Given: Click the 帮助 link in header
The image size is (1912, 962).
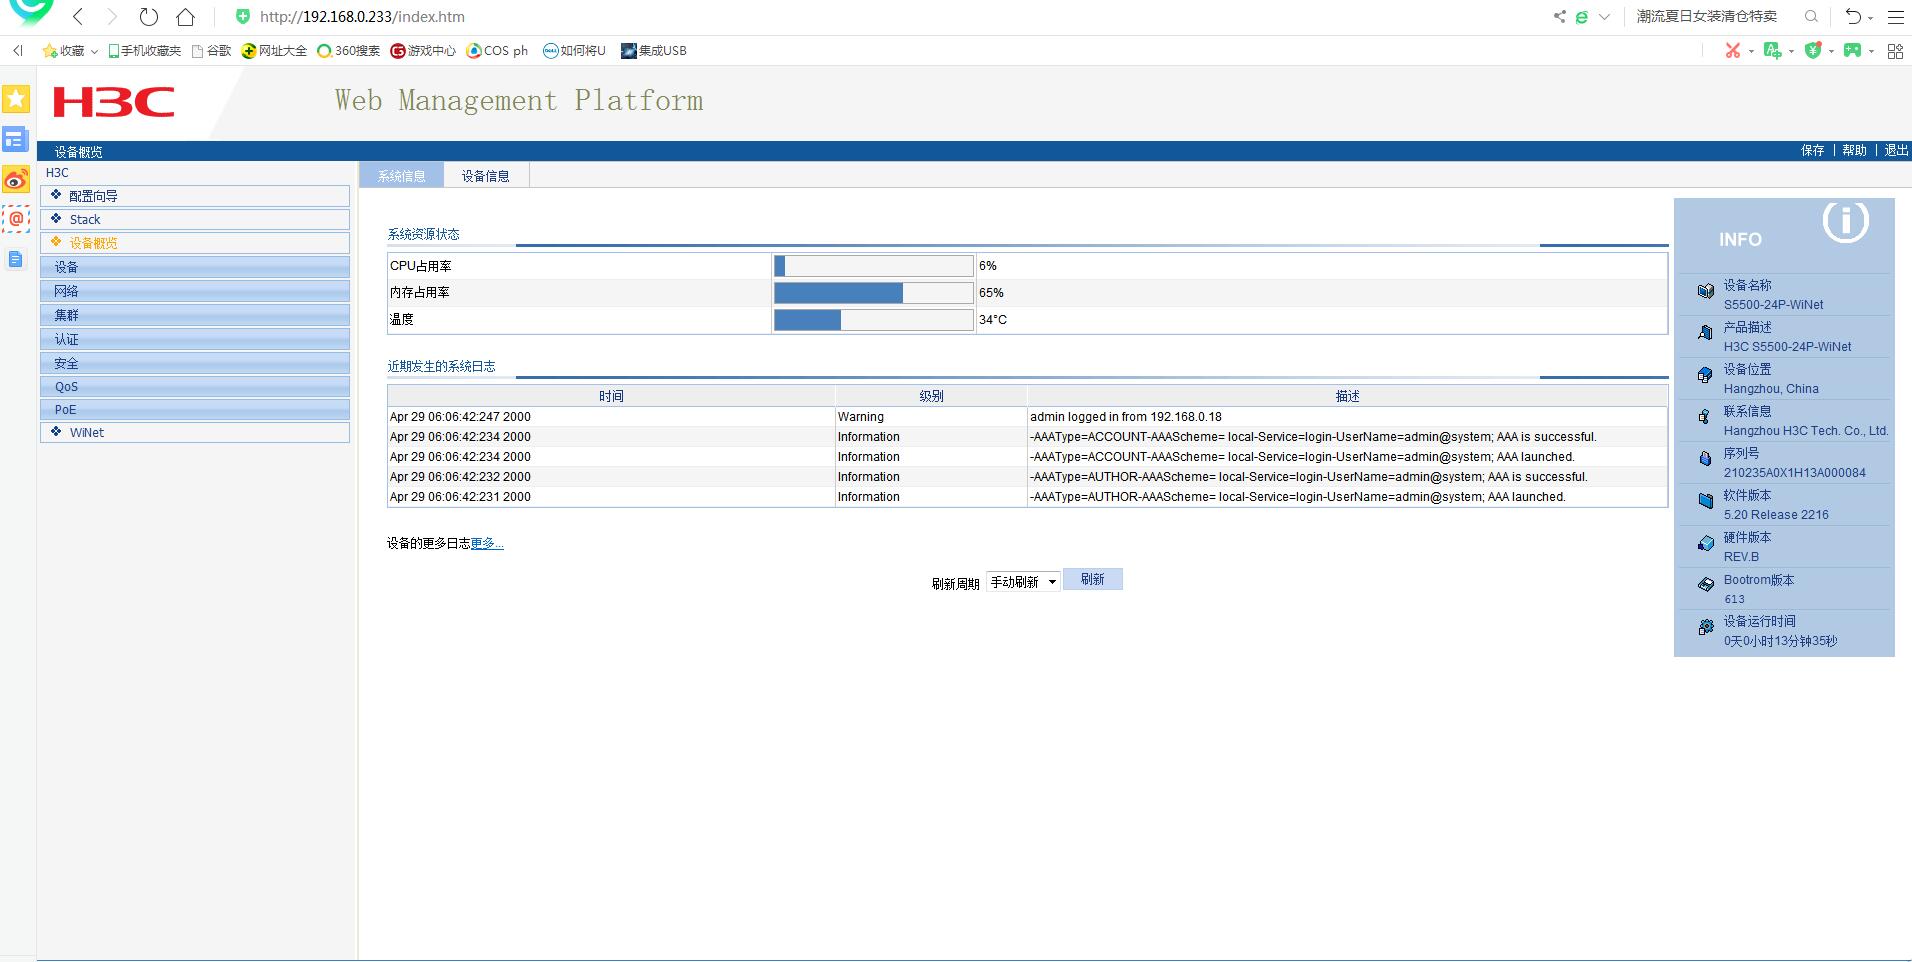Looking at the screenshot, I should 1854,150.
